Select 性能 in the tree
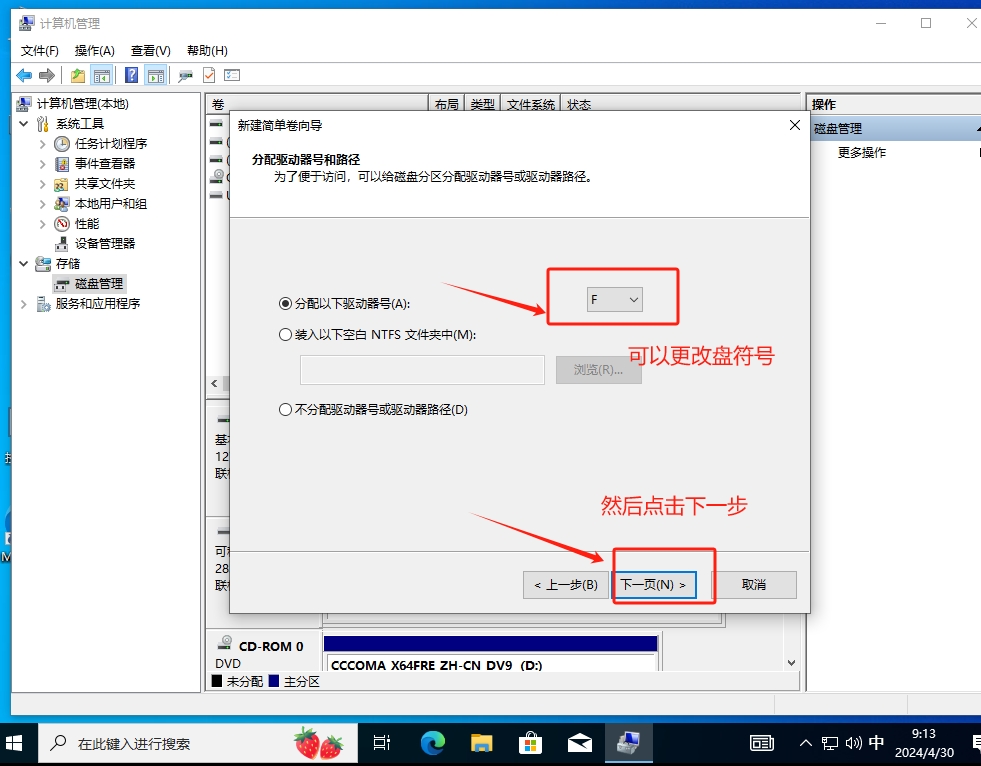Viewport: 981px width, 766px height. click(x=87, y=223)
